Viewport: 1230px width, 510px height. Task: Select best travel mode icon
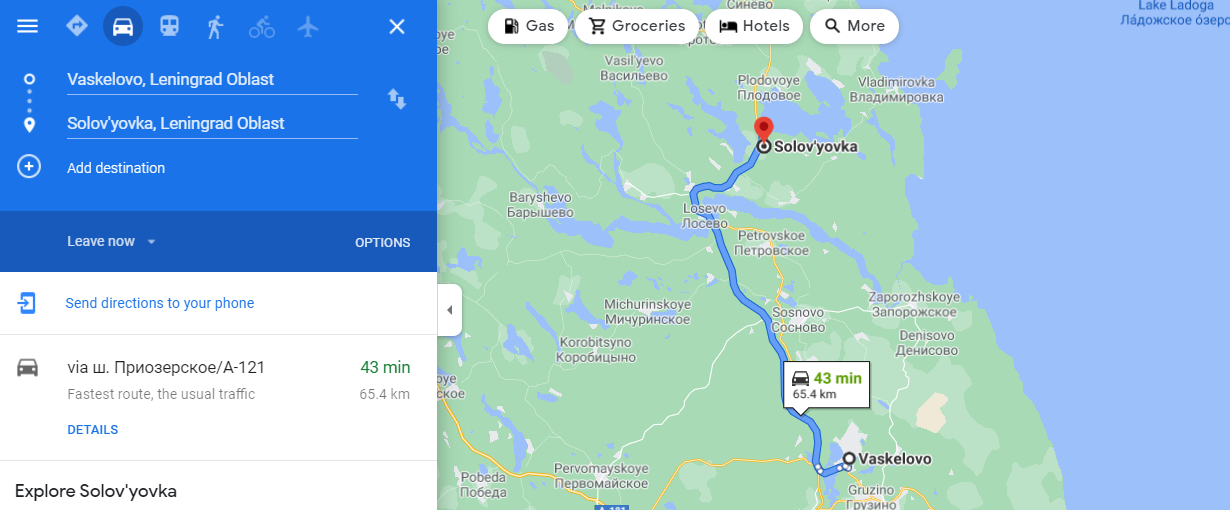pos(77,26)
